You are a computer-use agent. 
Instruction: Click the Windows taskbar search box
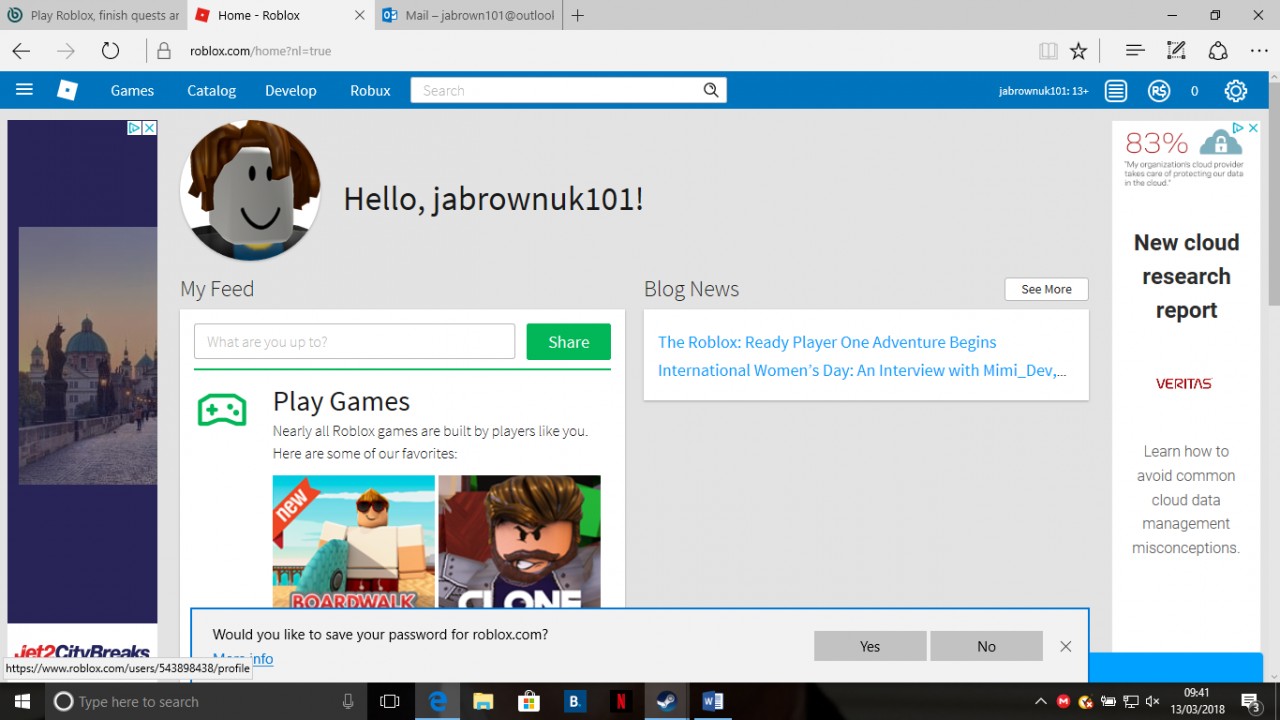coord(205,701)
